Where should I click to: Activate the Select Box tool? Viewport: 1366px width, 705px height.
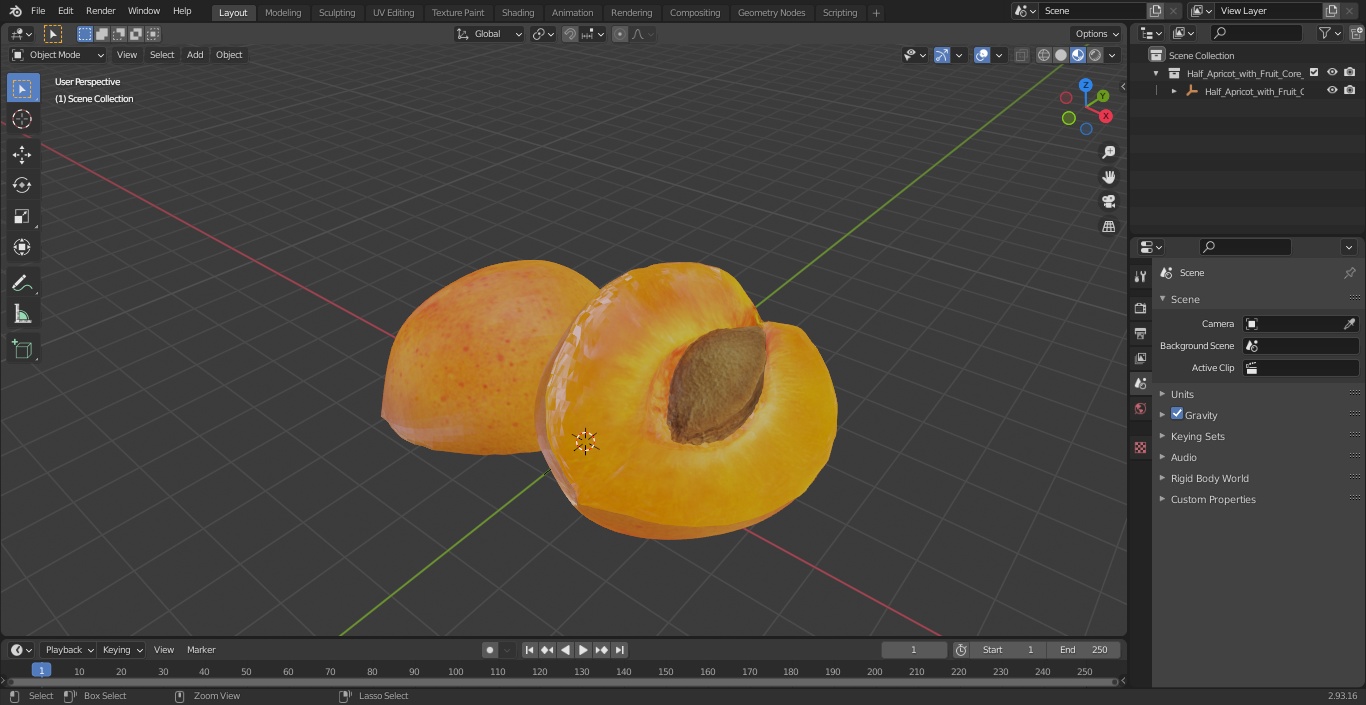point(22,88)
